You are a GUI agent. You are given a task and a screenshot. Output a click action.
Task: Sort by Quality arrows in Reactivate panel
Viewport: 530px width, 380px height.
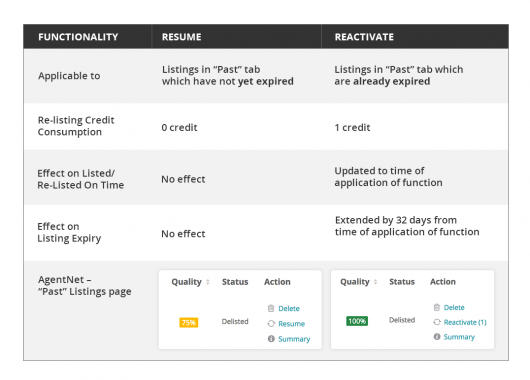point(376,282)
